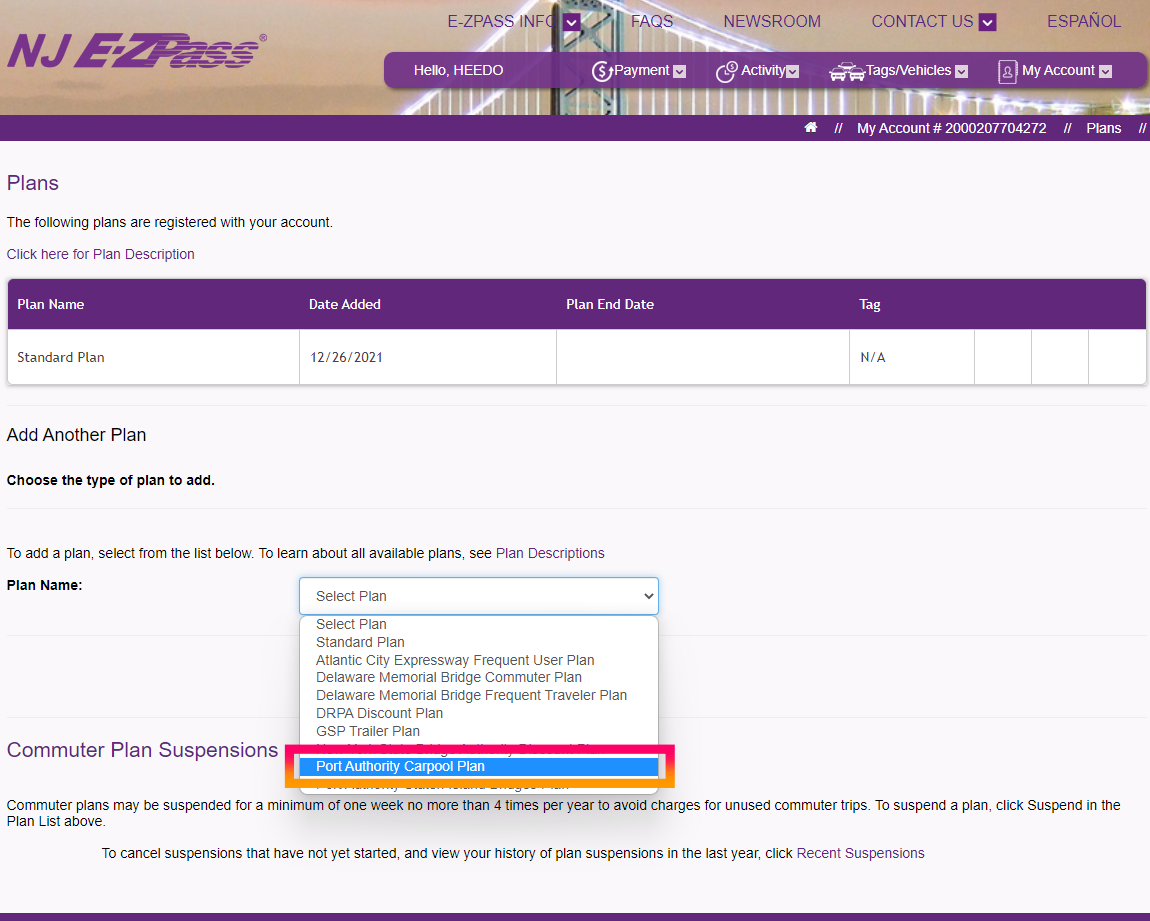1150x921 pixels.
Task: Open the Plan Descriptions link
Action: 550,553
